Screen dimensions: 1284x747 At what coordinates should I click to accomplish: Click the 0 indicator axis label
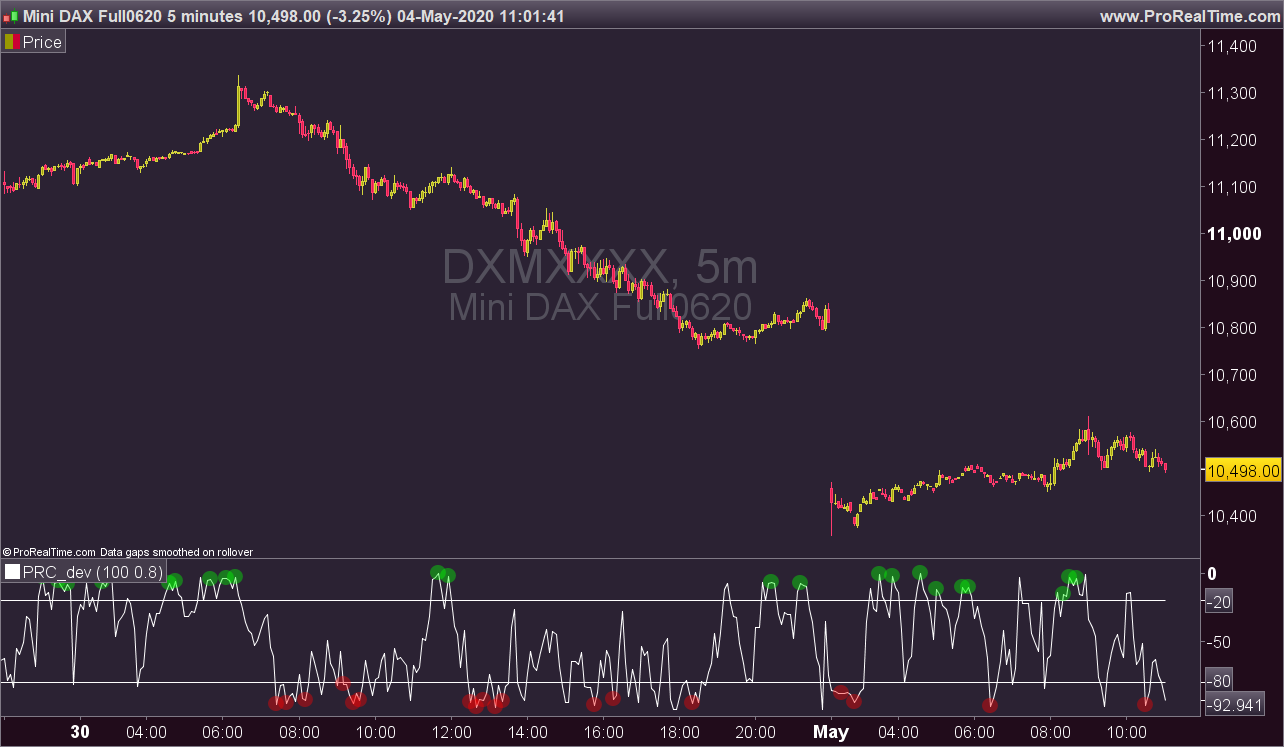click(x=1212, y=573)
